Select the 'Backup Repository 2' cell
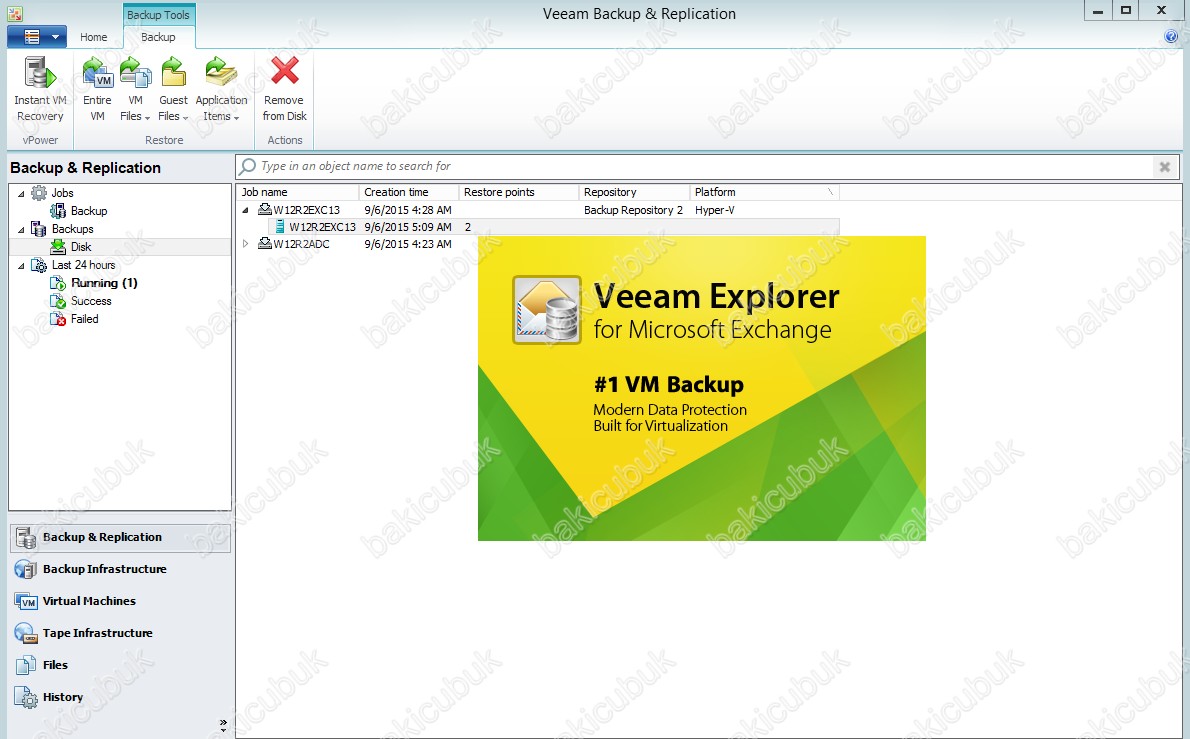Viewport: 1190px width, 739px height. [x=633, y=210]
